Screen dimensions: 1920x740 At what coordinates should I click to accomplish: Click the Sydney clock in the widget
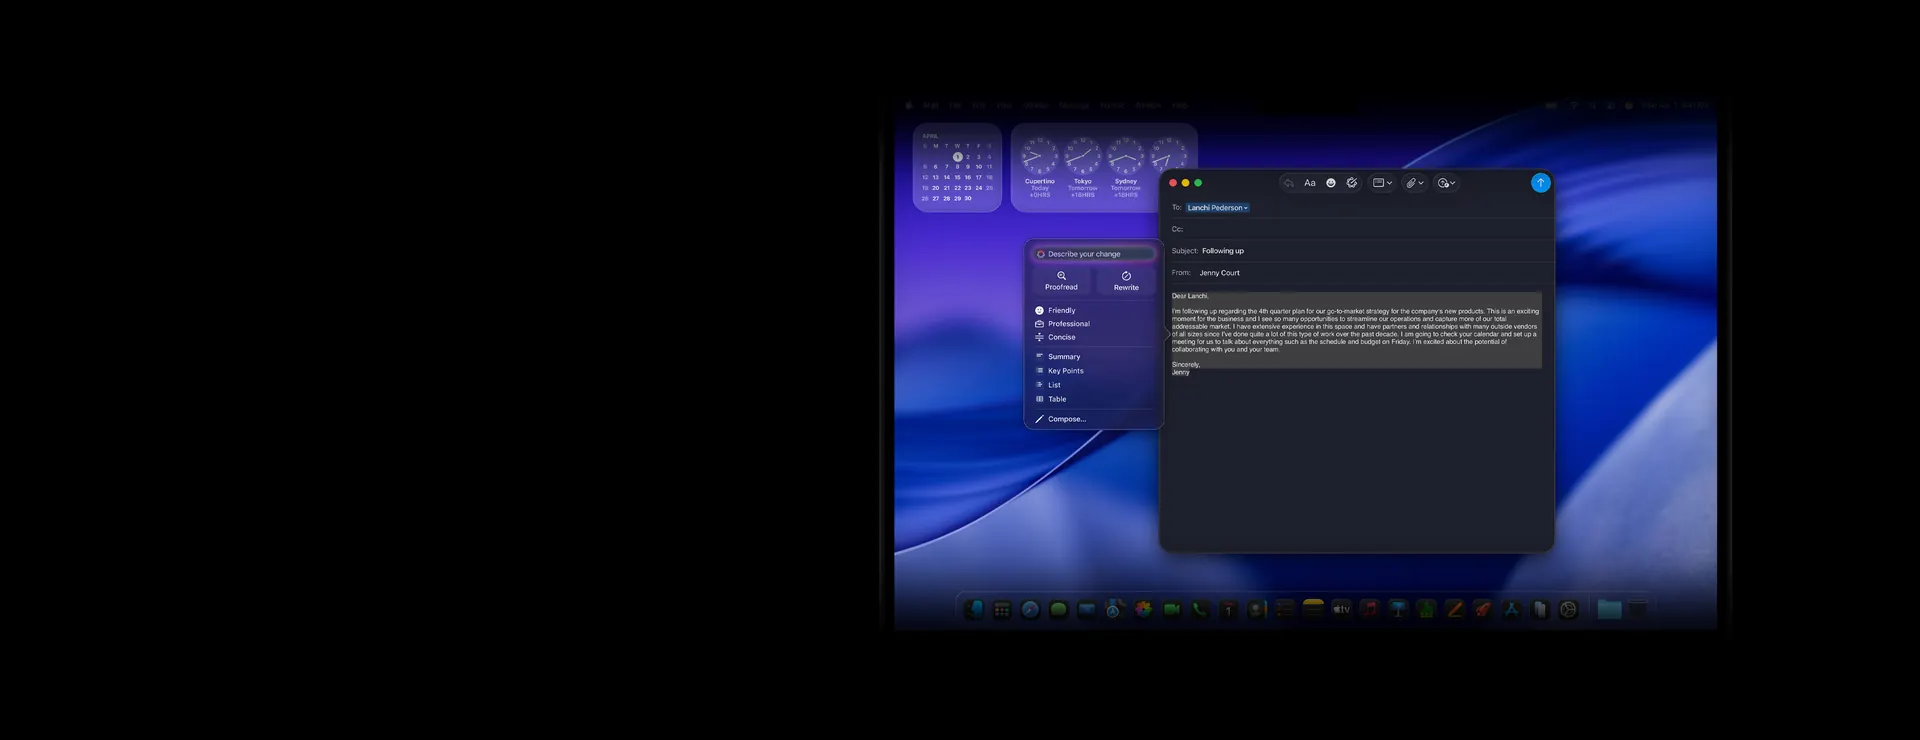tap(1125, 157)
